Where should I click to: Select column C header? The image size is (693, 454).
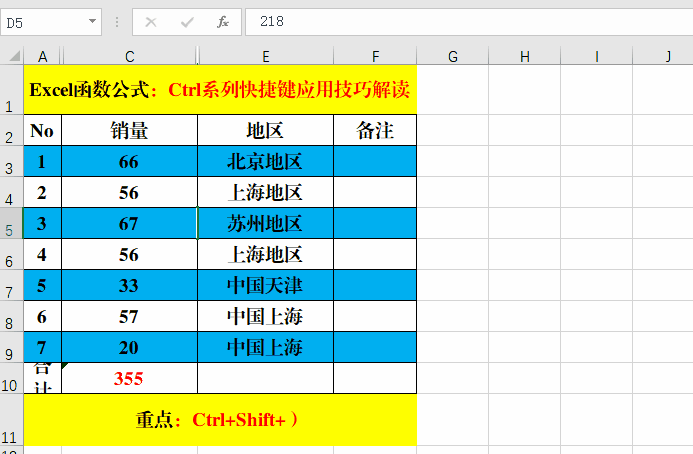point(129,57)
